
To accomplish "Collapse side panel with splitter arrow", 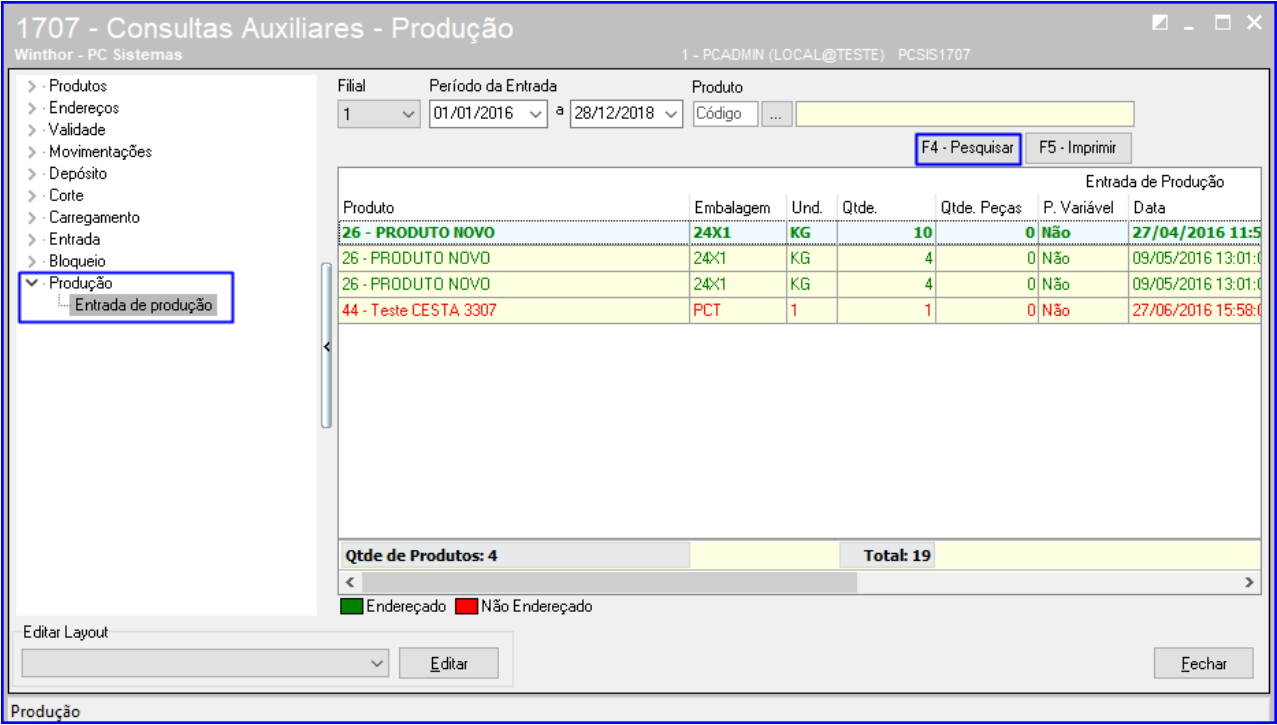I will click(x=326, y=346).
